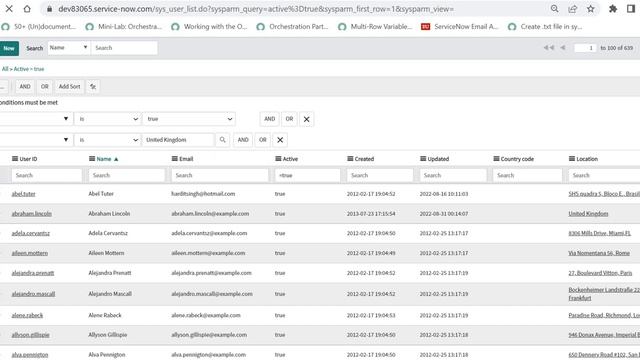
Task: Click 'Active = true' breadcrumb filter
Action: [x=29, y=69]
